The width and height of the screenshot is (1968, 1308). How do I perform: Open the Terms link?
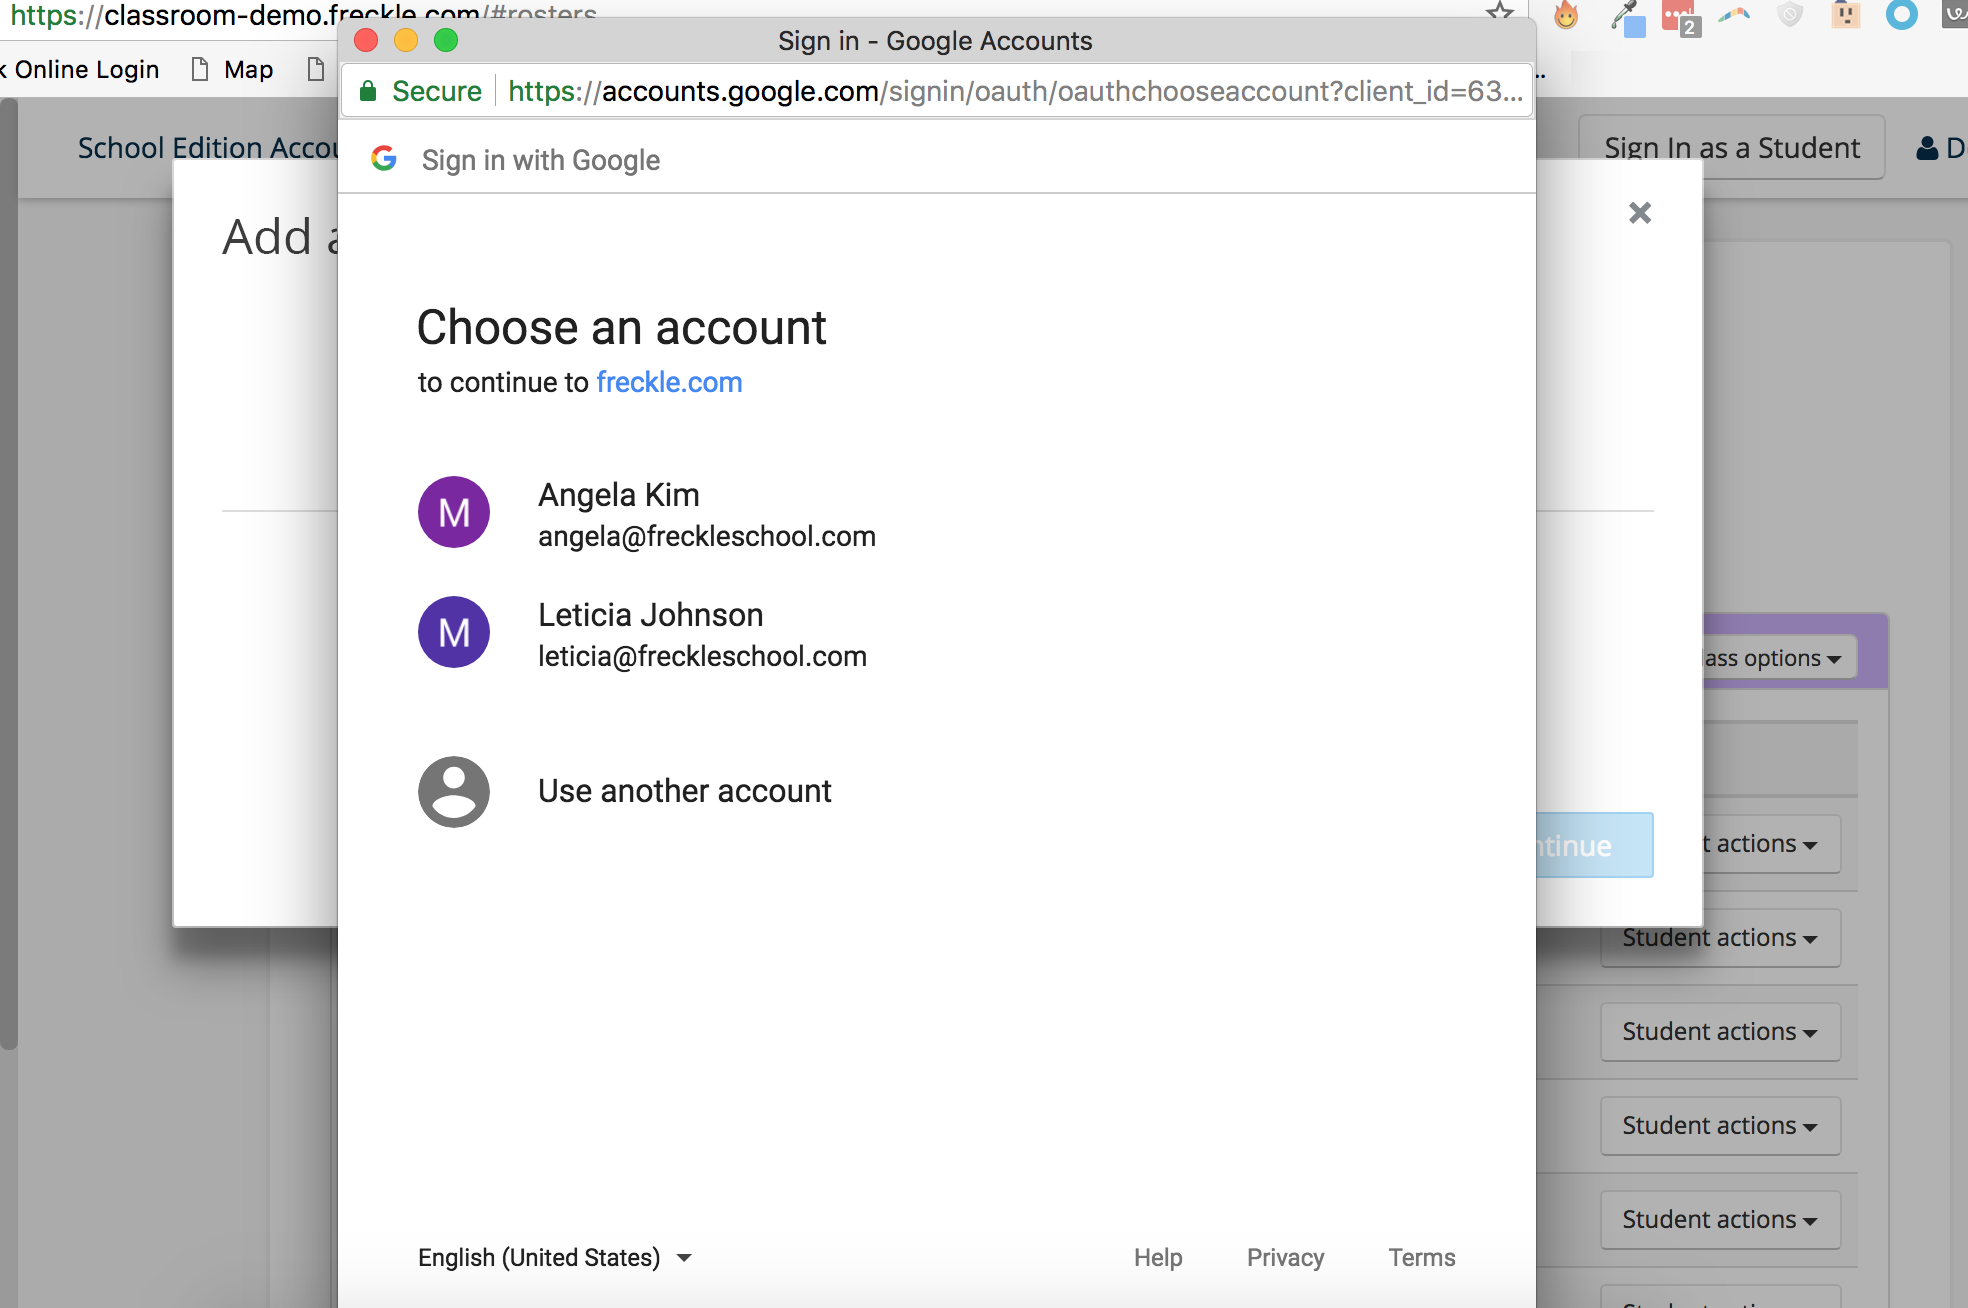point(1422,1257)
